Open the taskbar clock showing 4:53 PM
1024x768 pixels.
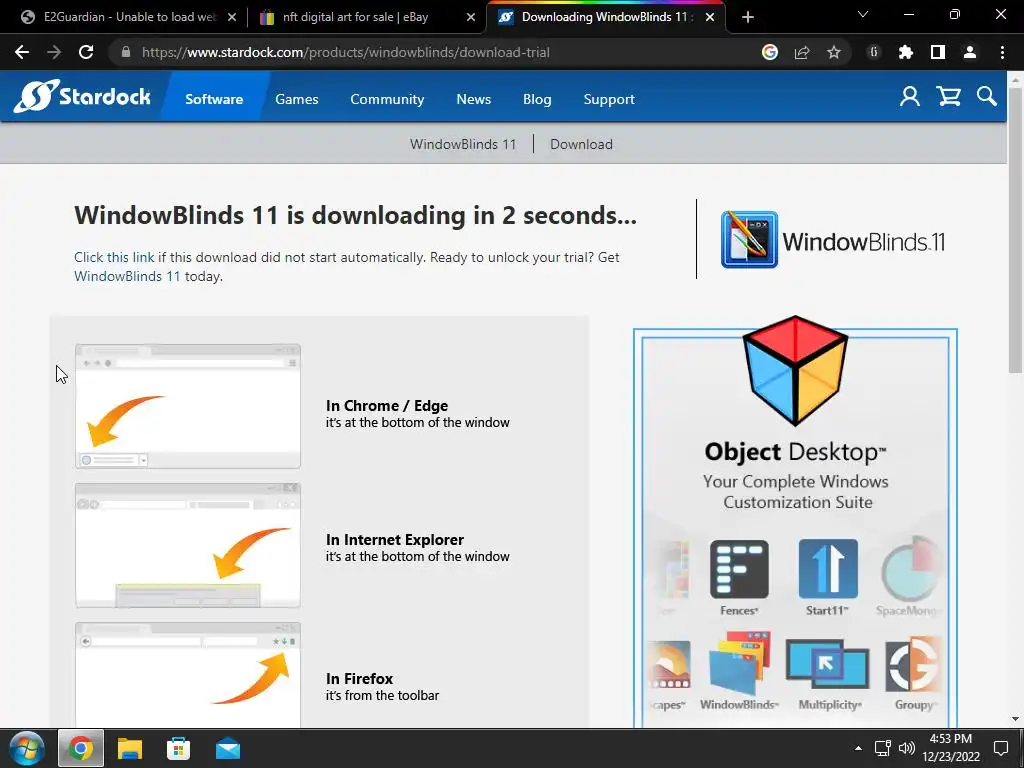click(x=951, y=748)
